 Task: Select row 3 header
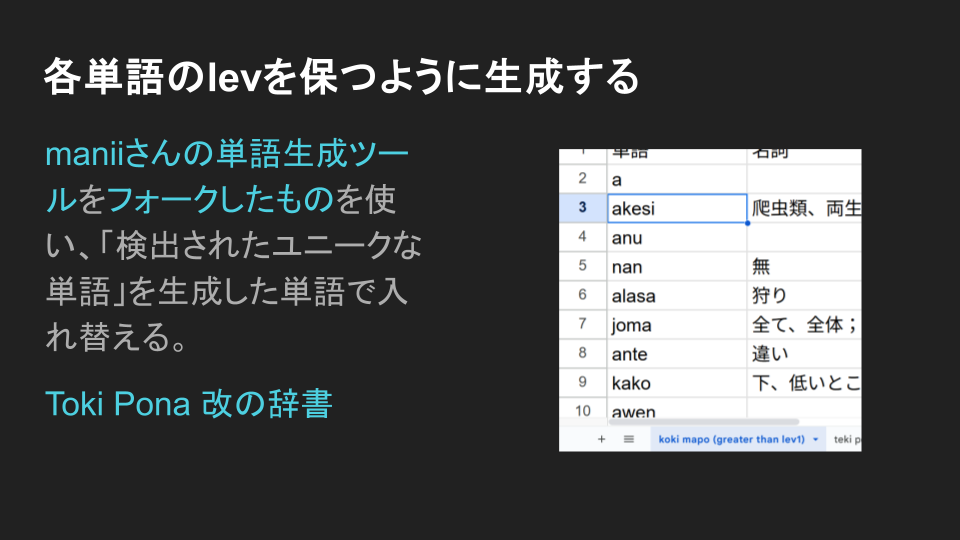[x=582, y=208]
